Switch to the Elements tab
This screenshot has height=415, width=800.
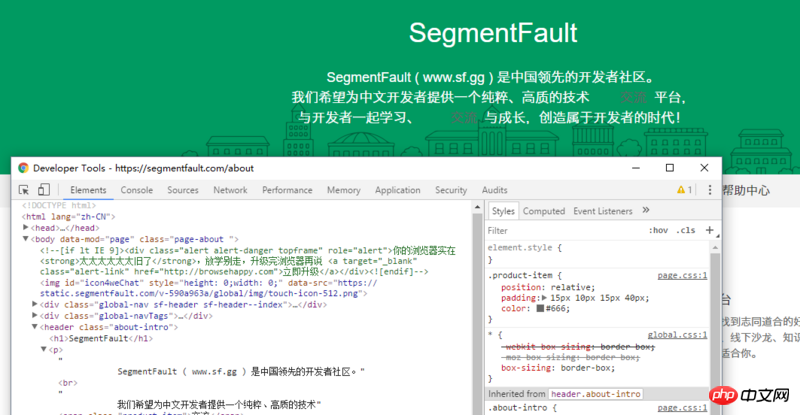pyautogui.click(x=88, y=190)
